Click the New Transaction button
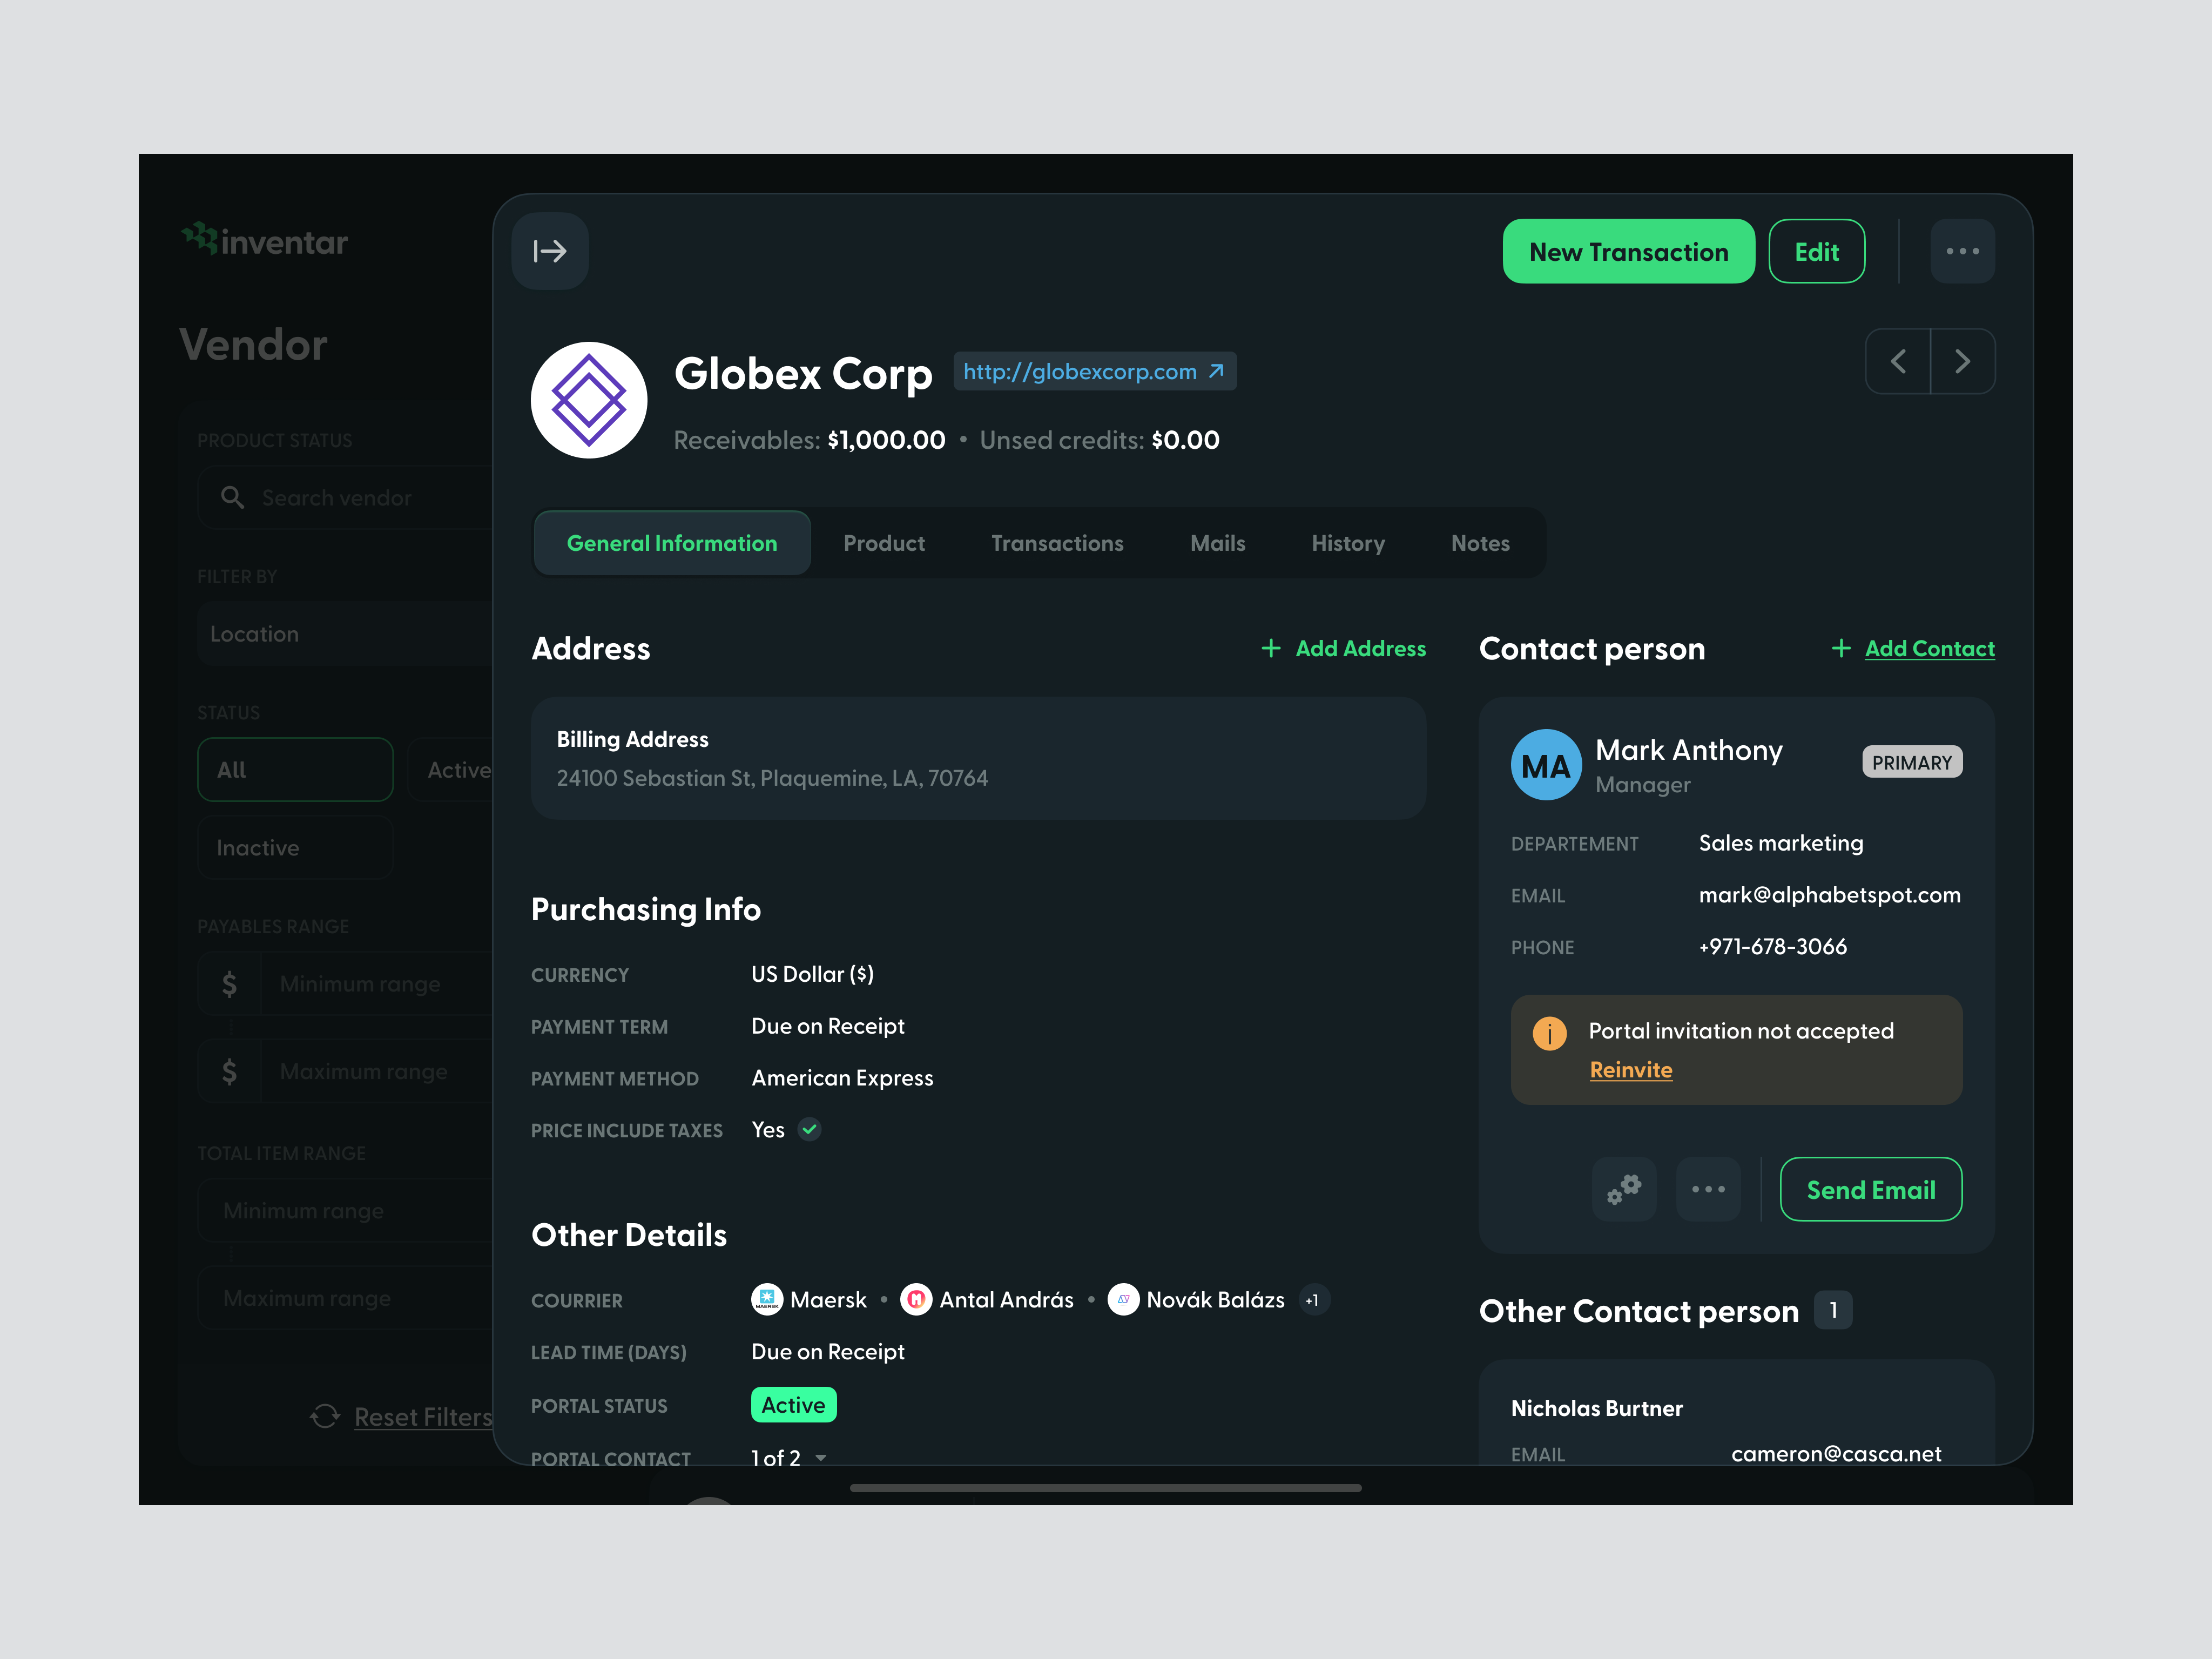 [1627, 251]
